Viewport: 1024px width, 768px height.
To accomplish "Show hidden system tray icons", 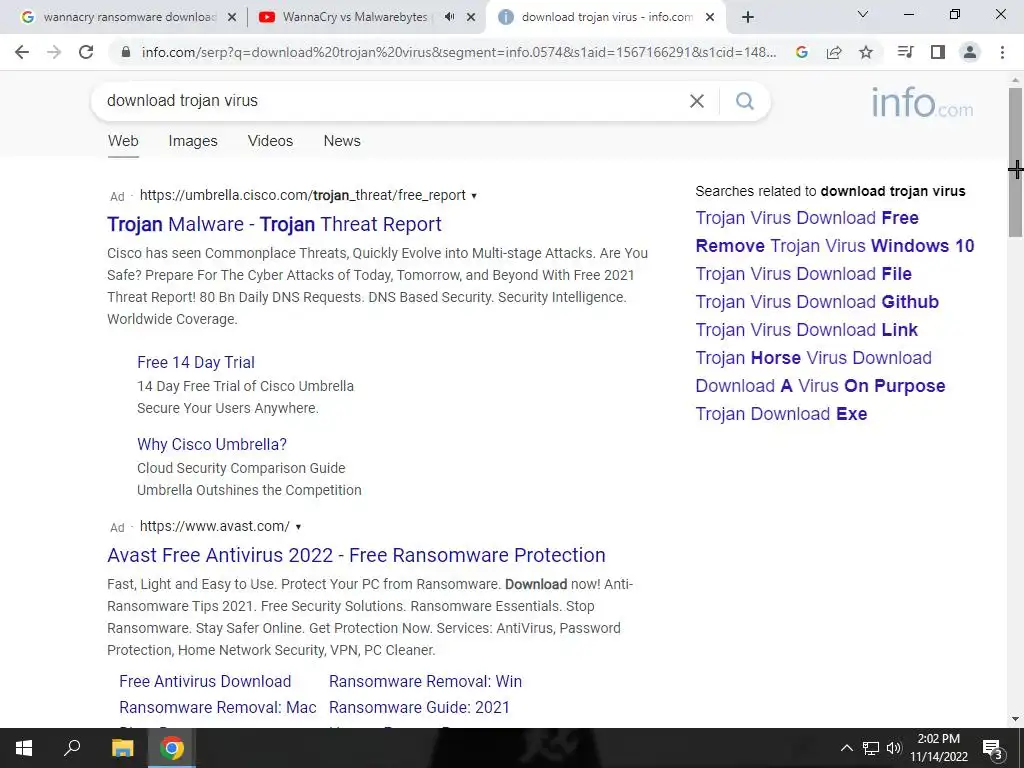I will click(x=846, y=748).
